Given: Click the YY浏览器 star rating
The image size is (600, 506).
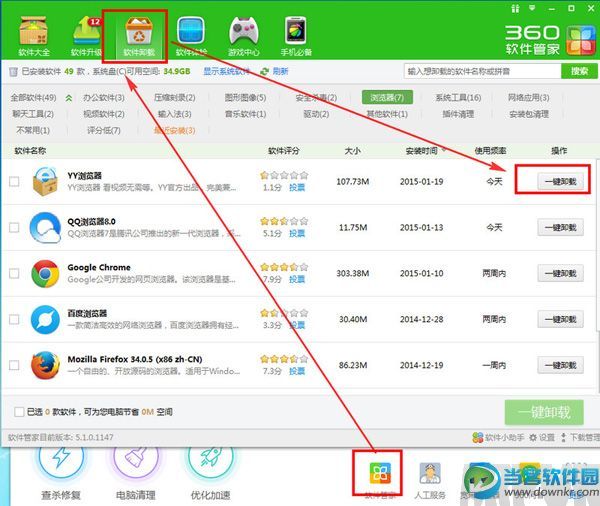Looking at the screenshot, I should pyautogui.click(x=284, y=175).
